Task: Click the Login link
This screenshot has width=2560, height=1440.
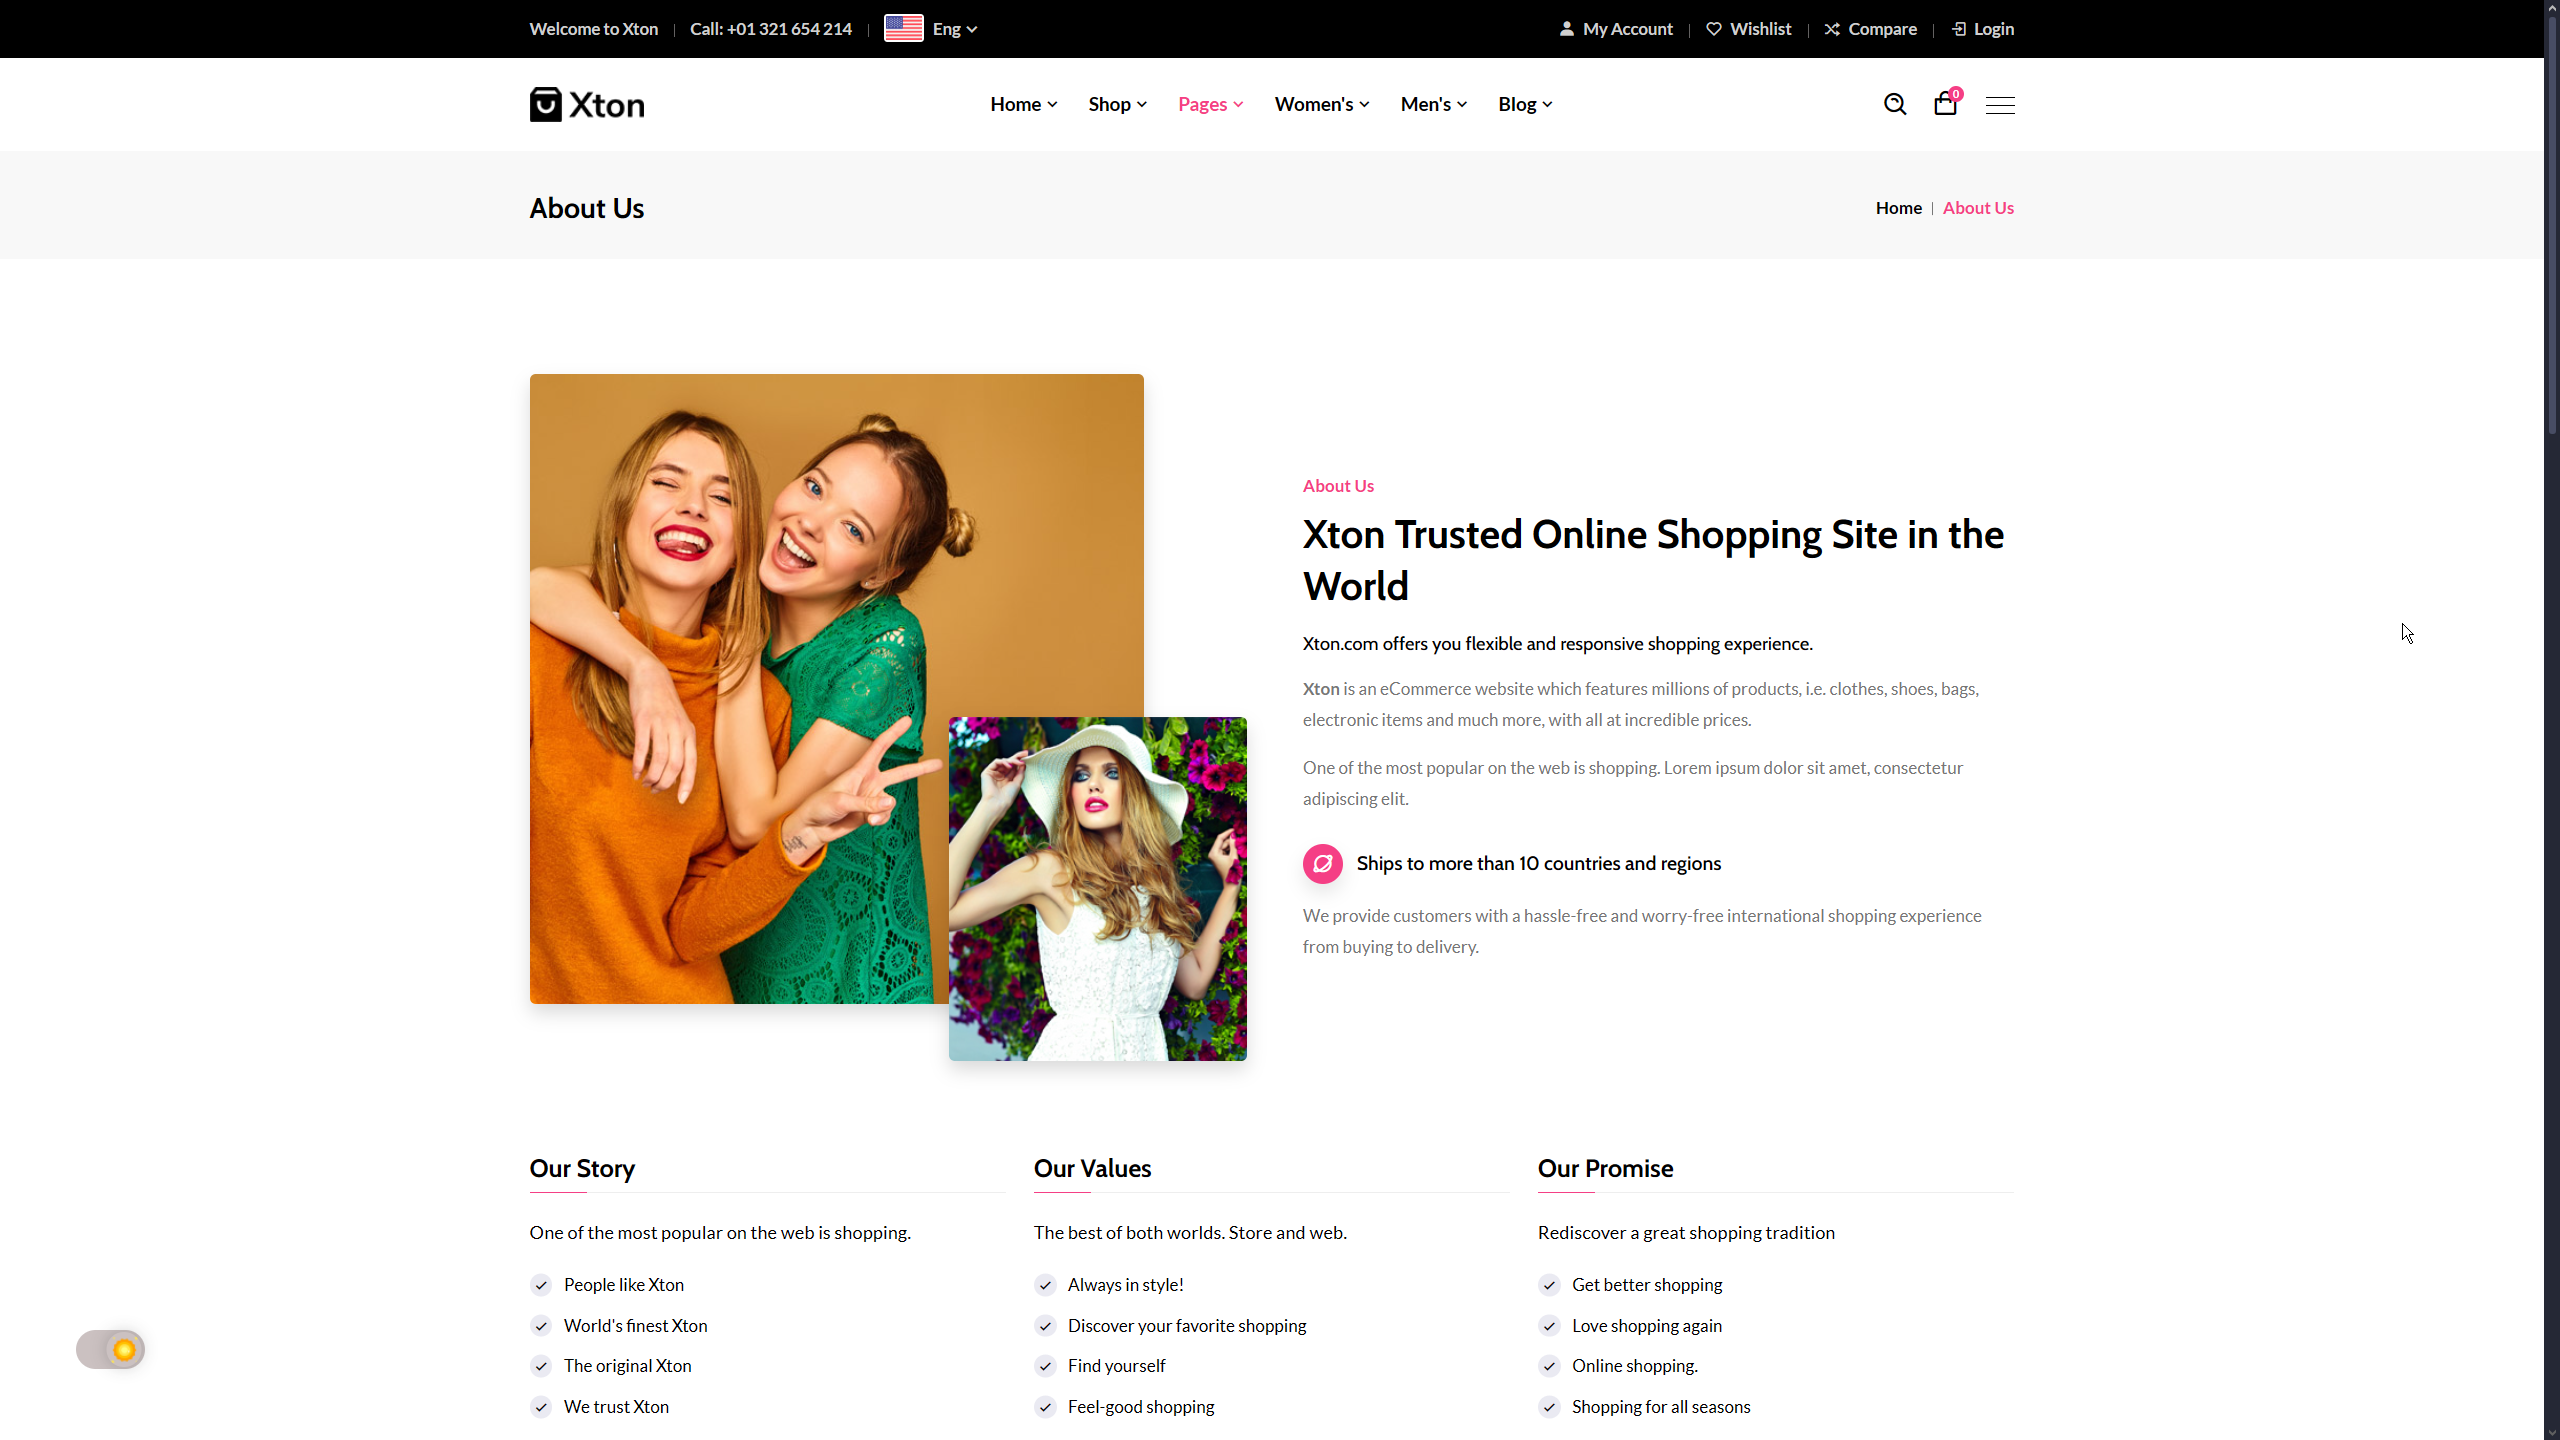Action: pos(1993,29)
